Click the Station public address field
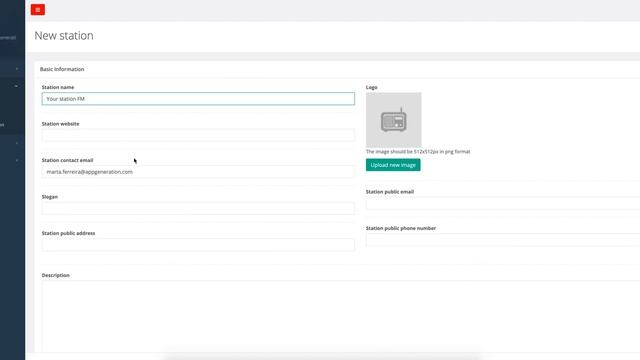This screenshot has width=640, height=360. point(198,245)
